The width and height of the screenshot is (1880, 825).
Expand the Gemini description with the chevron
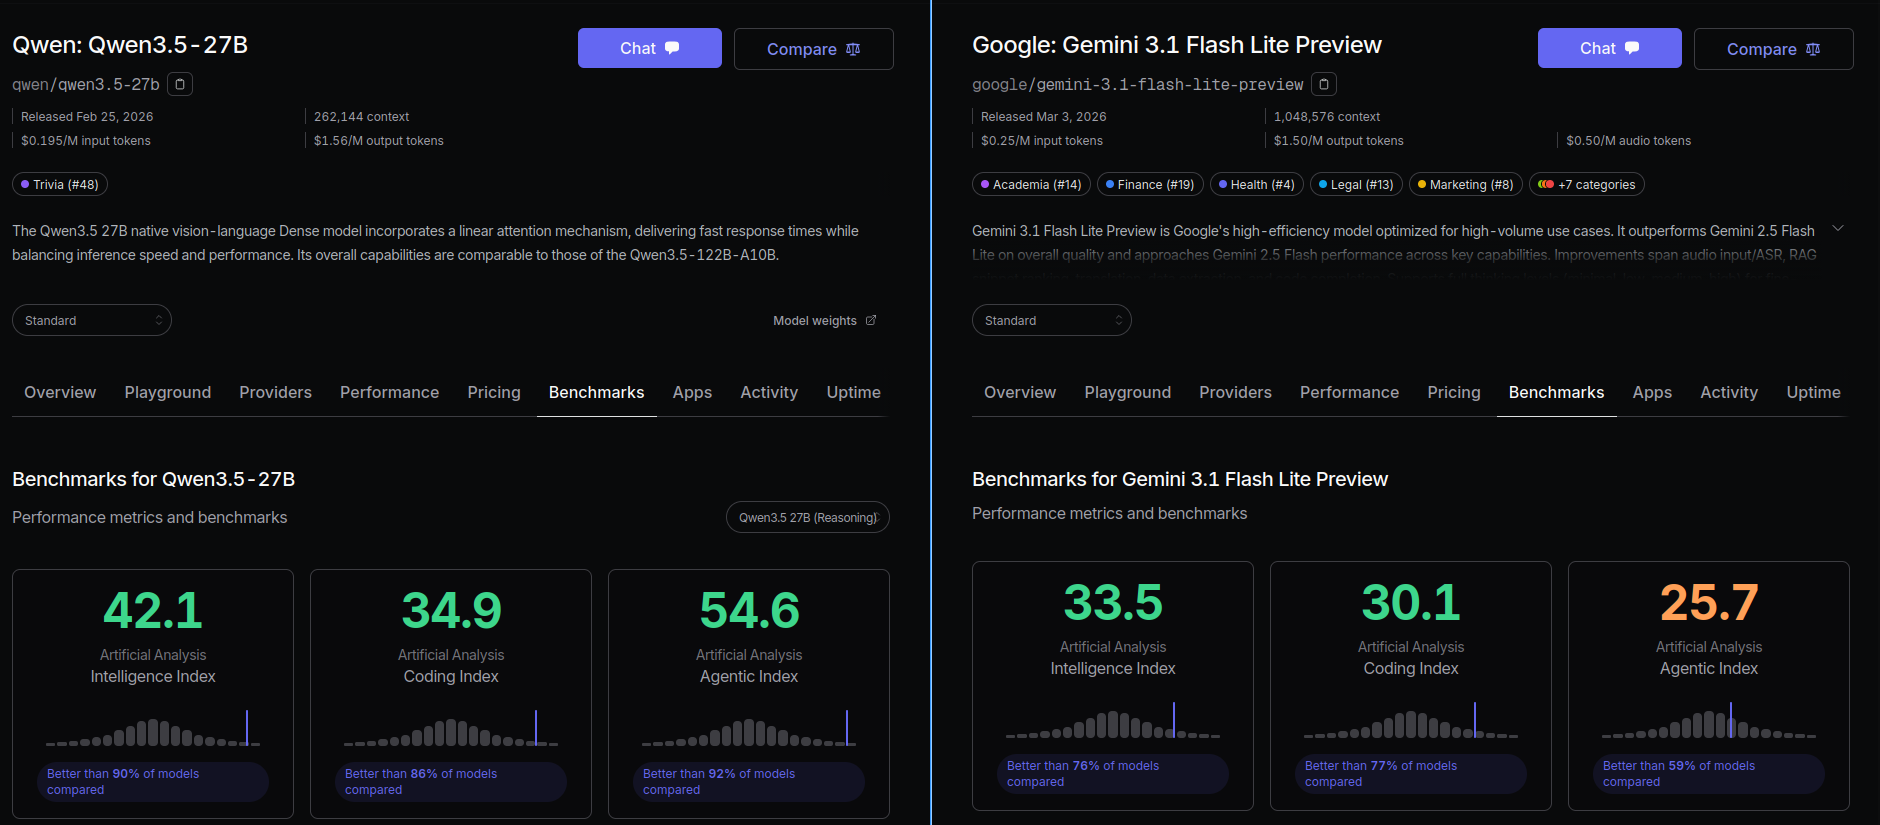(1838, 229)
